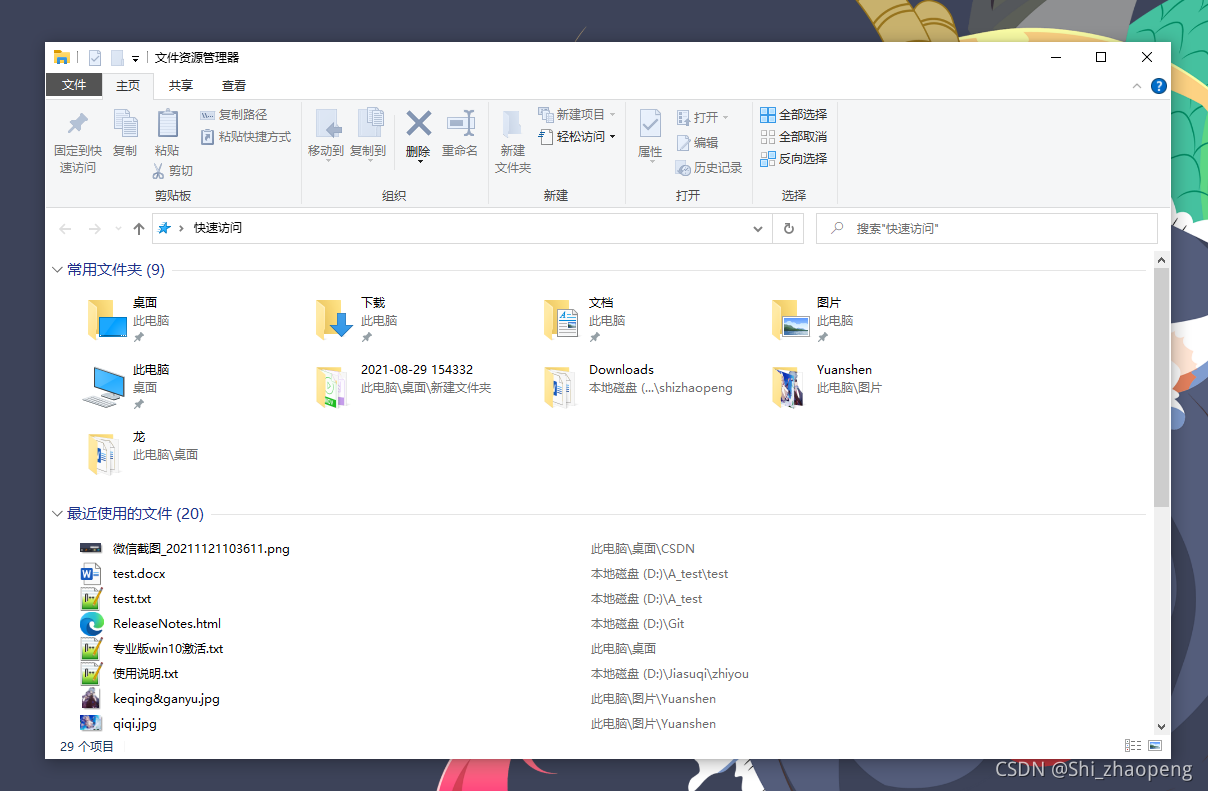Screen dimensions: 1208x791
Task: Click the Cut (剪切) scissors icon
Action: coord(159,171)
